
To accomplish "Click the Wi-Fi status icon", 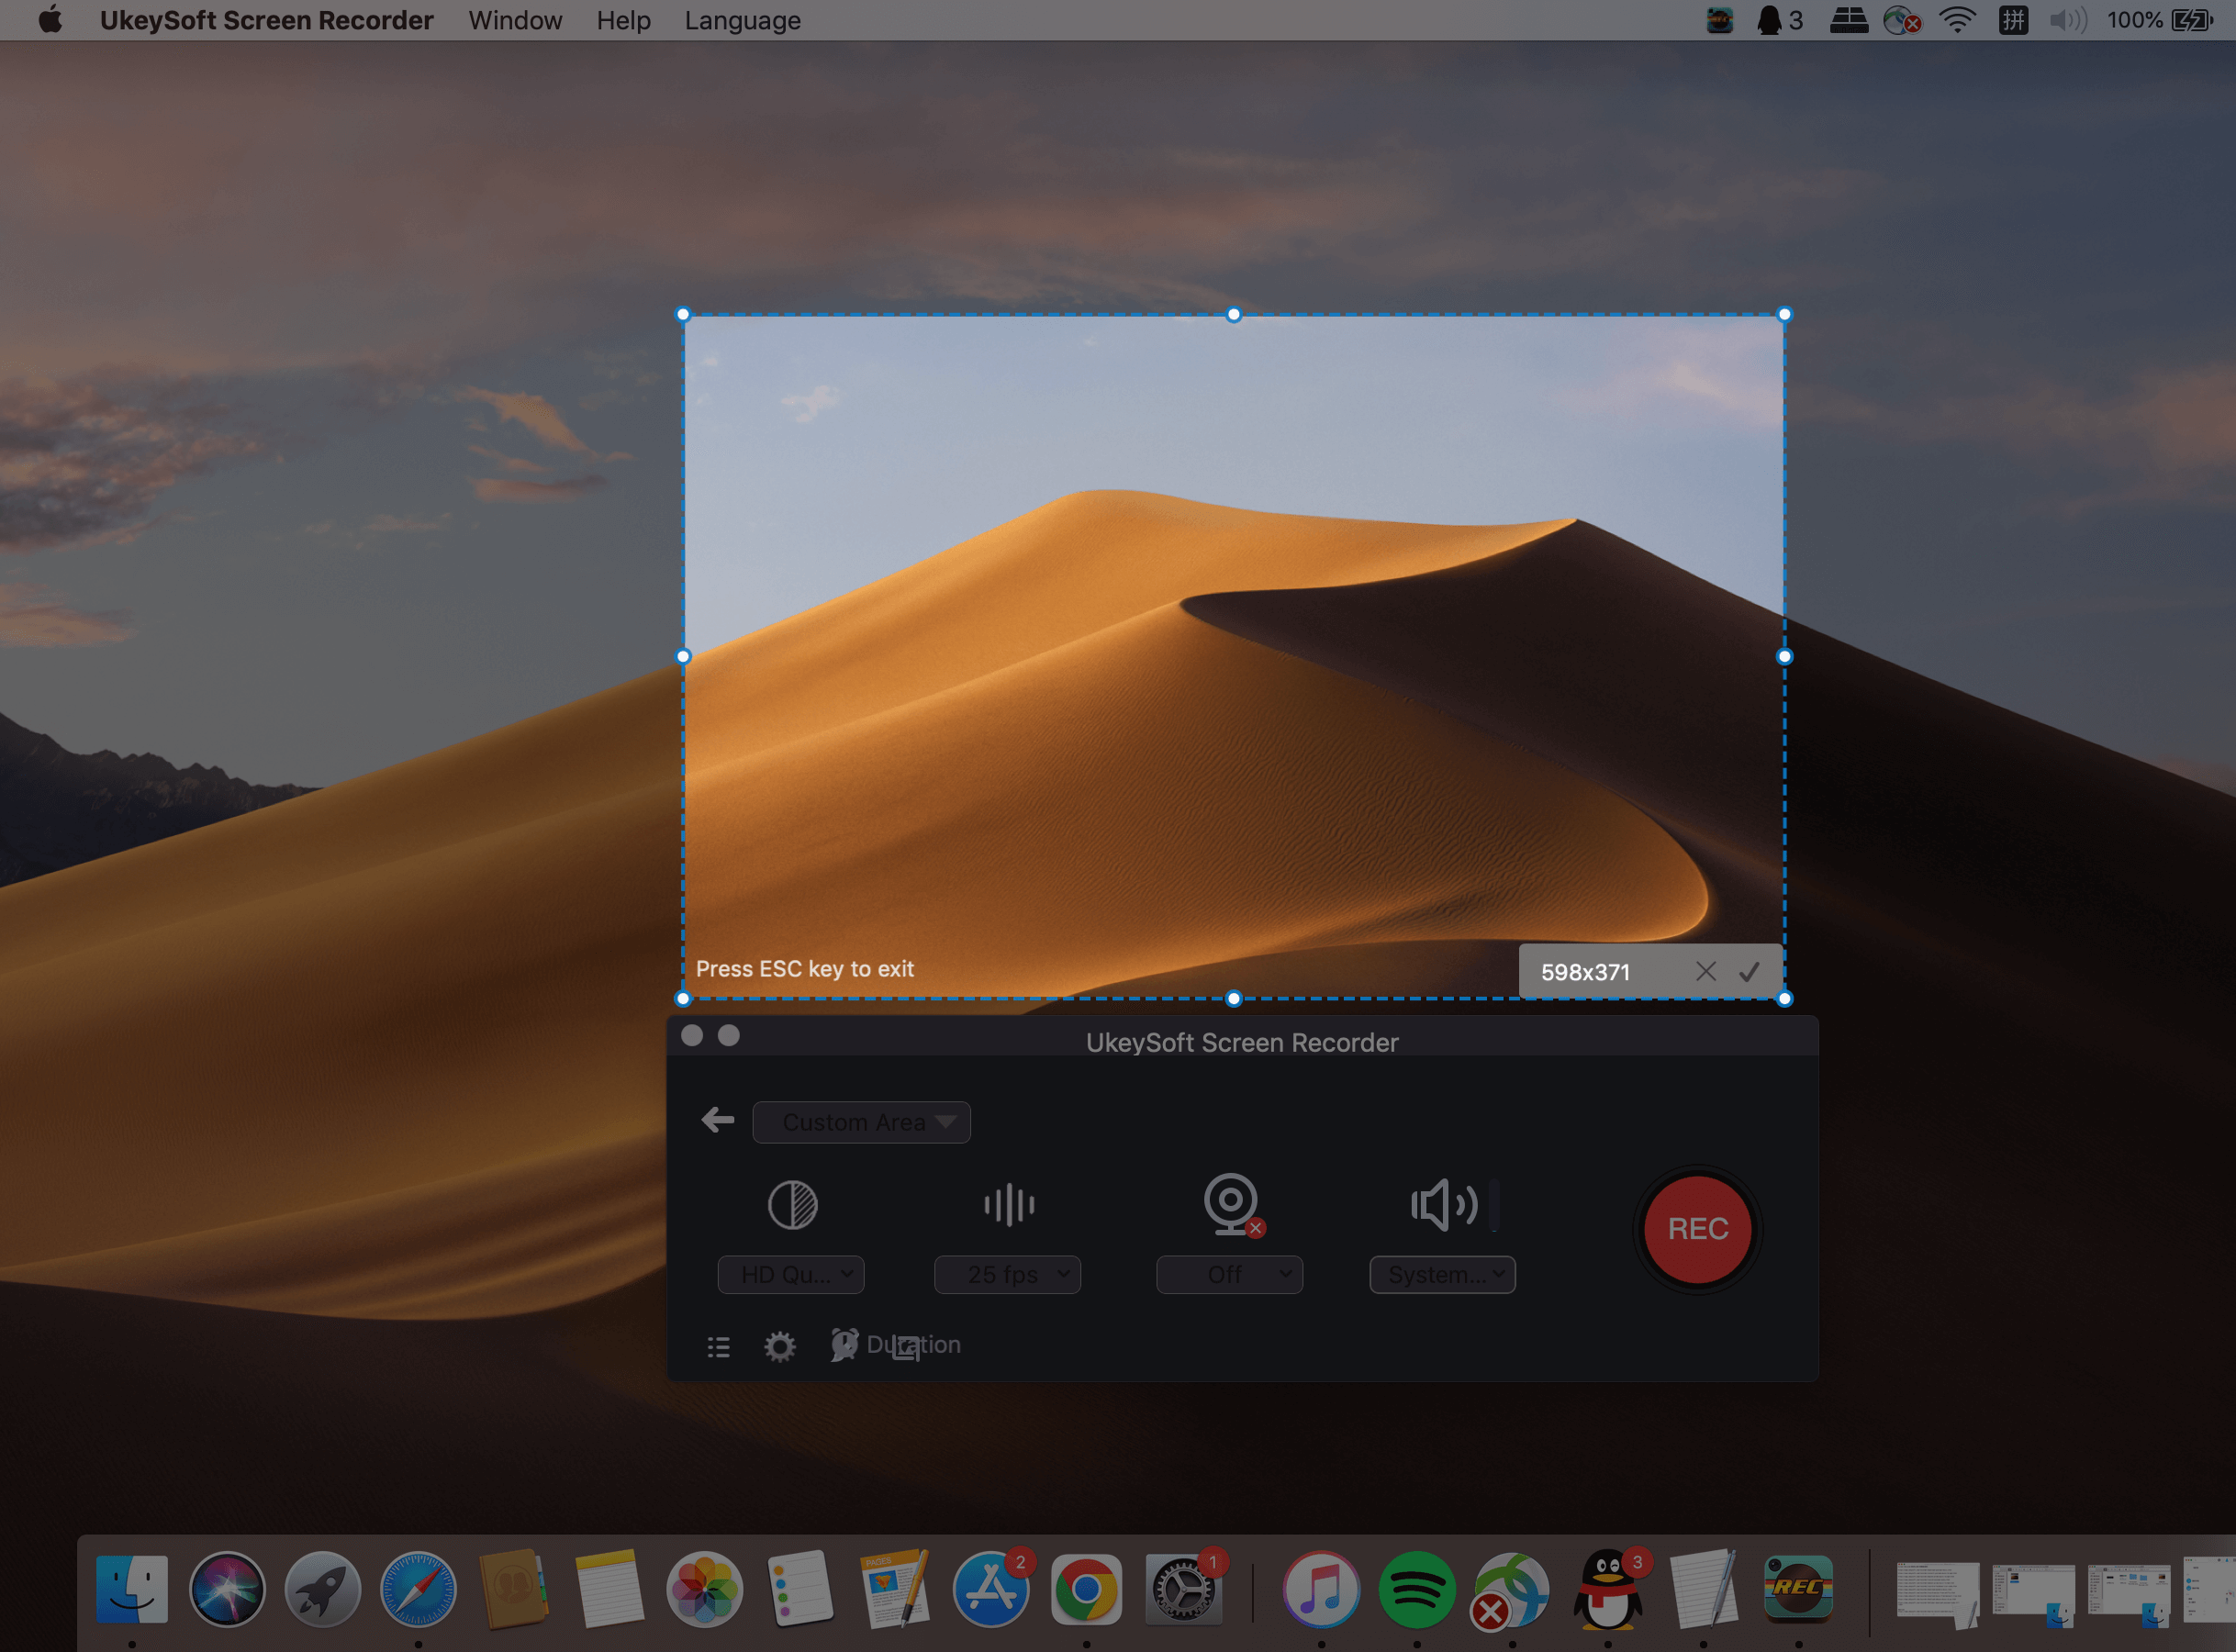I will [1957, 20].
